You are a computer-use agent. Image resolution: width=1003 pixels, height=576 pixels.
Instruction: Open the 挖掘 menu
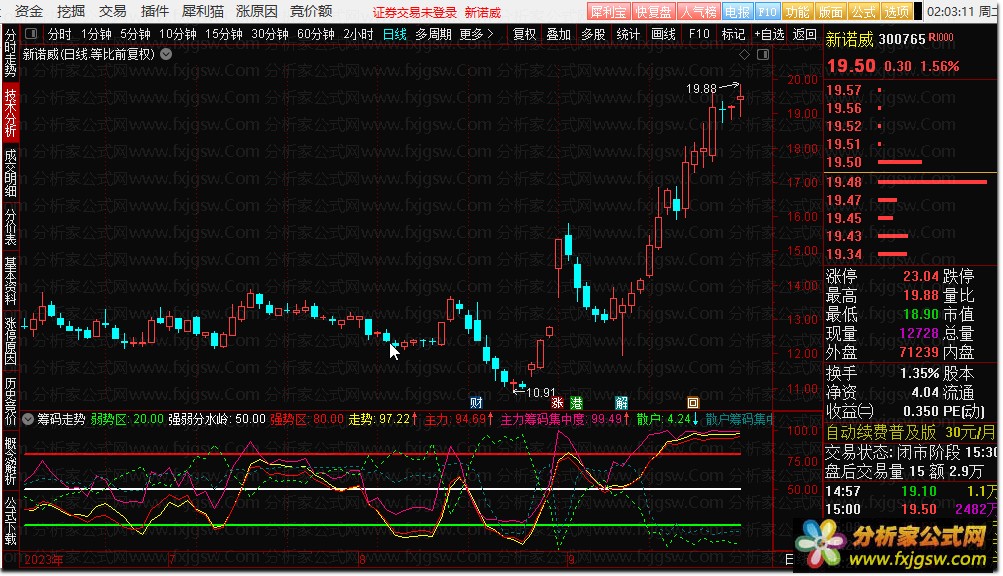coord(71,12)
